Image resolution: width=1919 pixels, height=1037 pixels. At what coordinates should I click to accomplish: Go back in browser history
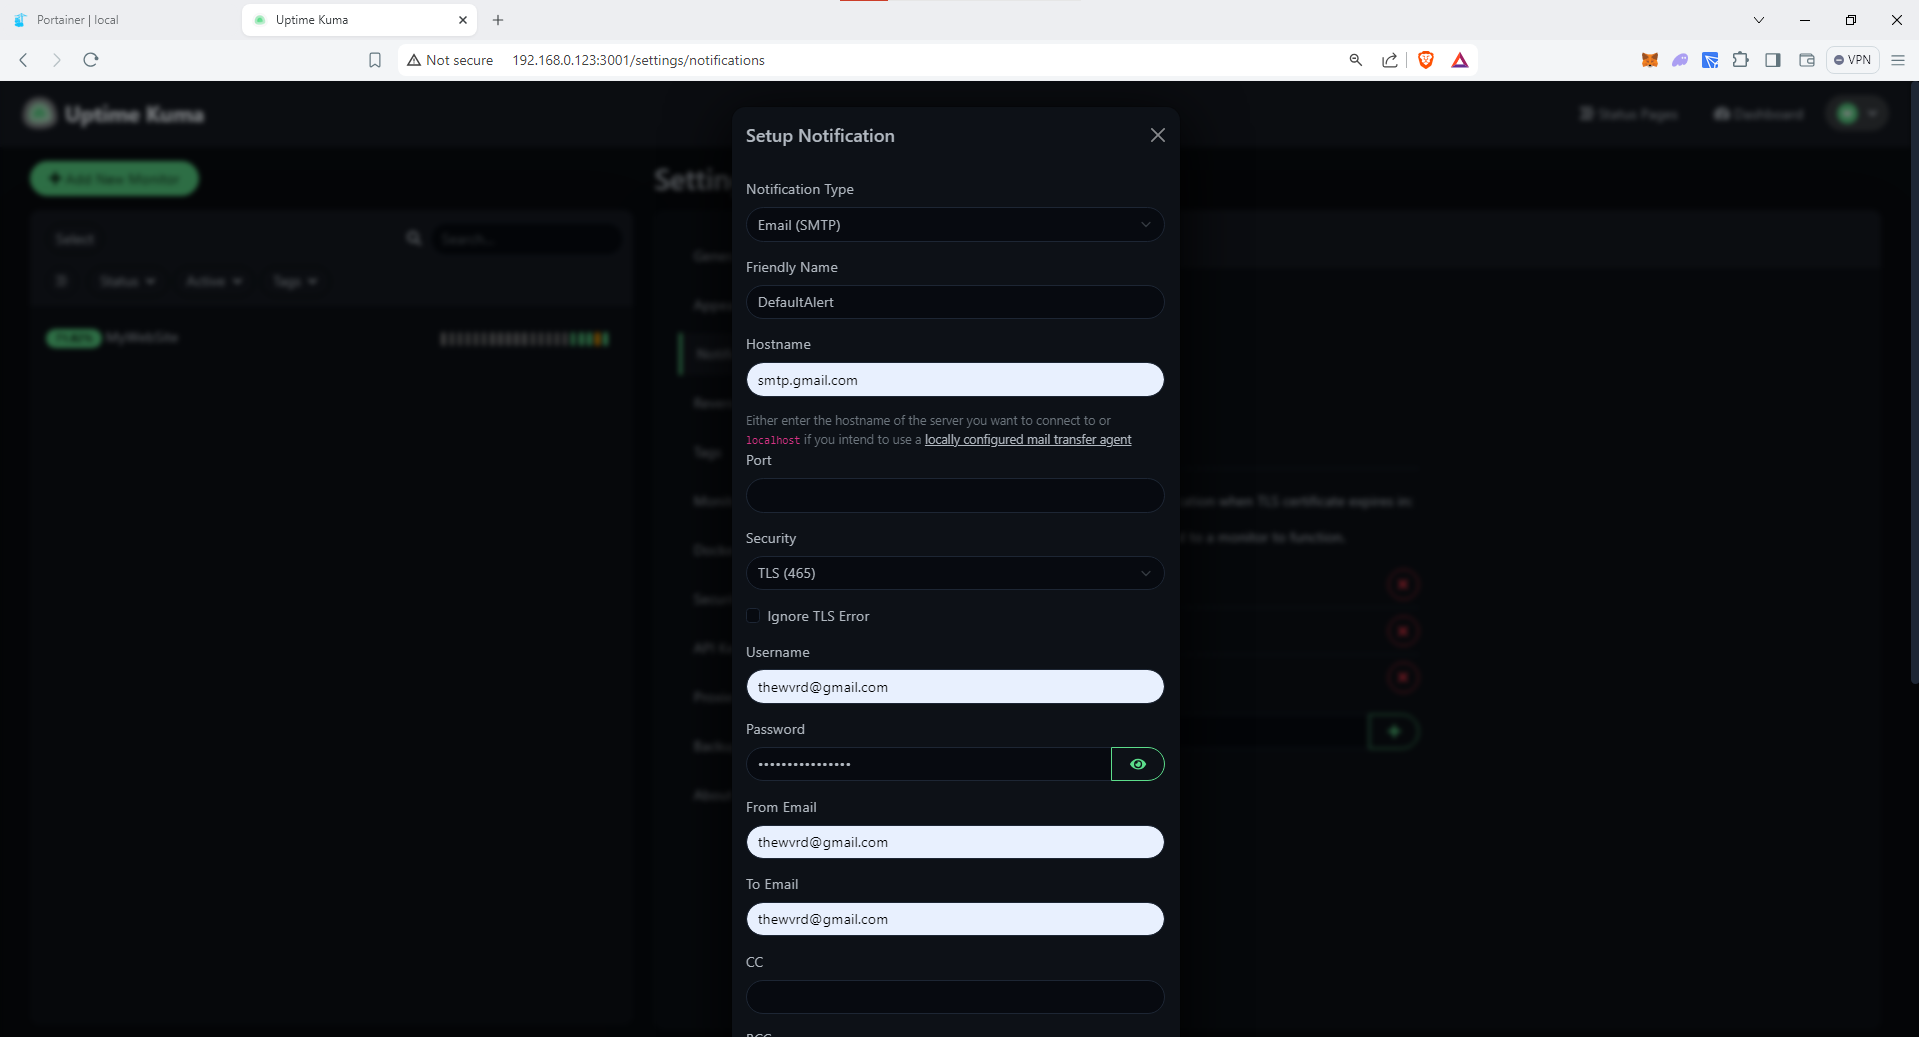pos(24,60)
